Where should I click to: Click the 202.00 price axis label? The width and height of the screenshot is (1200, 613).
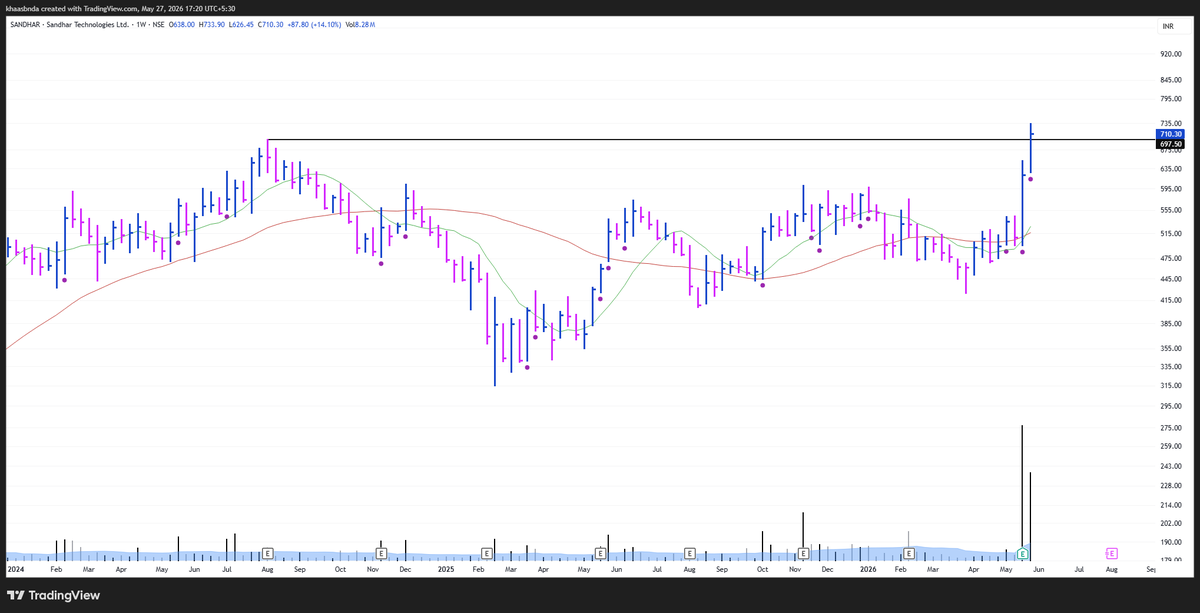[1171, 522]
